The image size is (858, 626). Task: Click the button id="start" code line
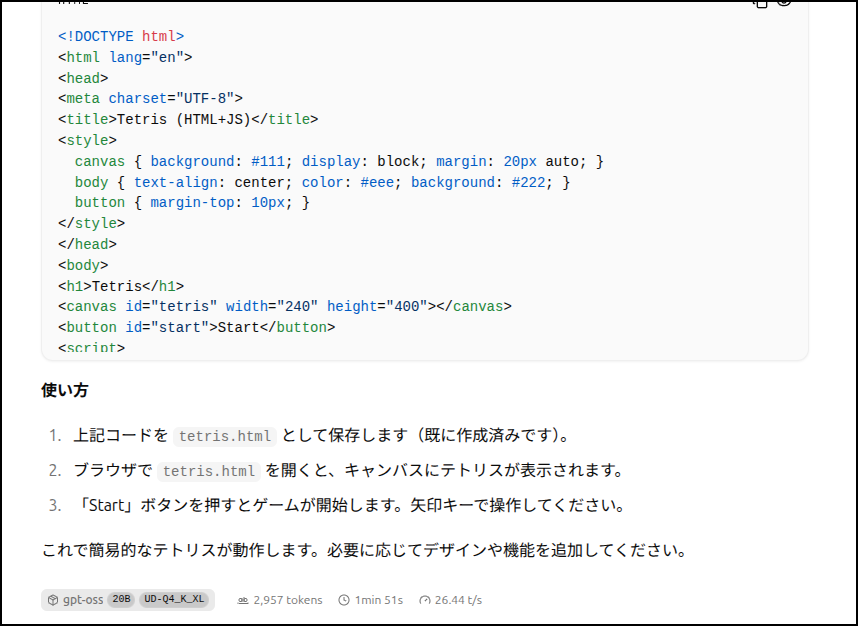[x=196, y=327]
